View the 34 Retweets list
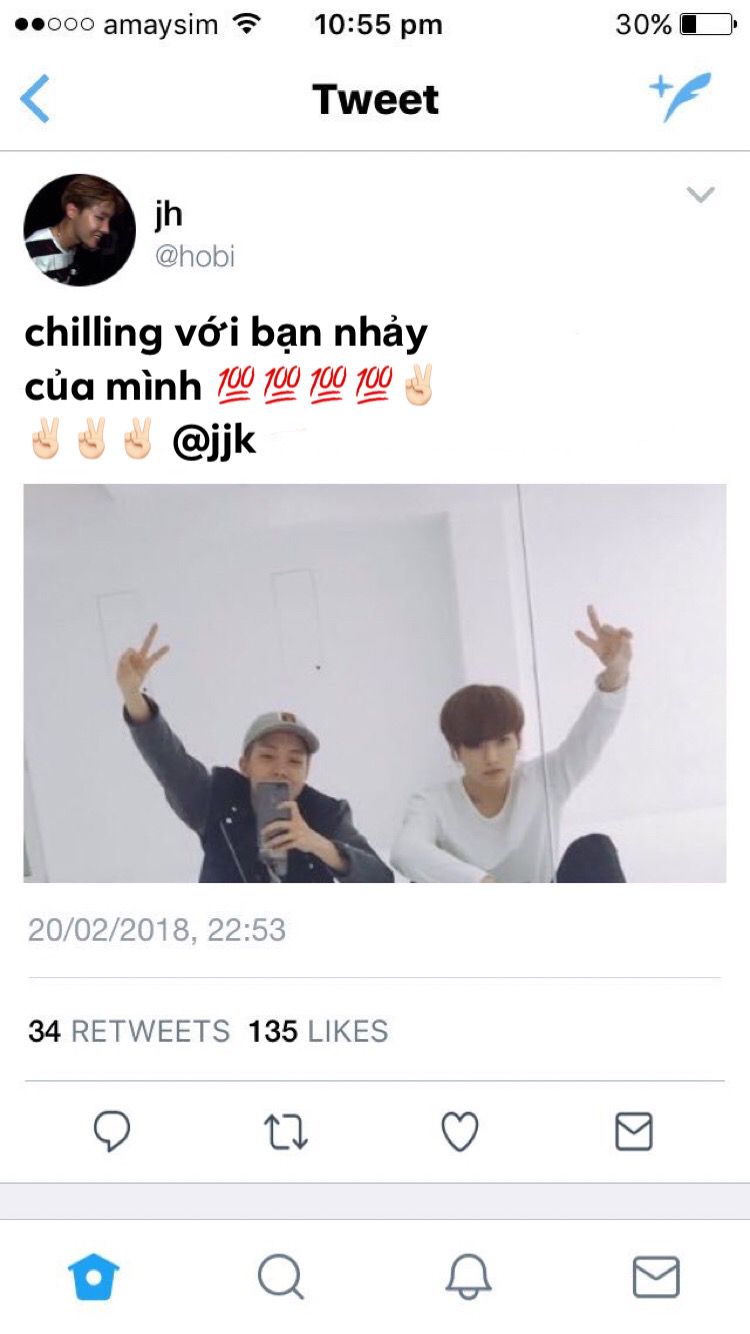Image resolution: width=750 pixels, height=1334 pixels. point(129,1031)
